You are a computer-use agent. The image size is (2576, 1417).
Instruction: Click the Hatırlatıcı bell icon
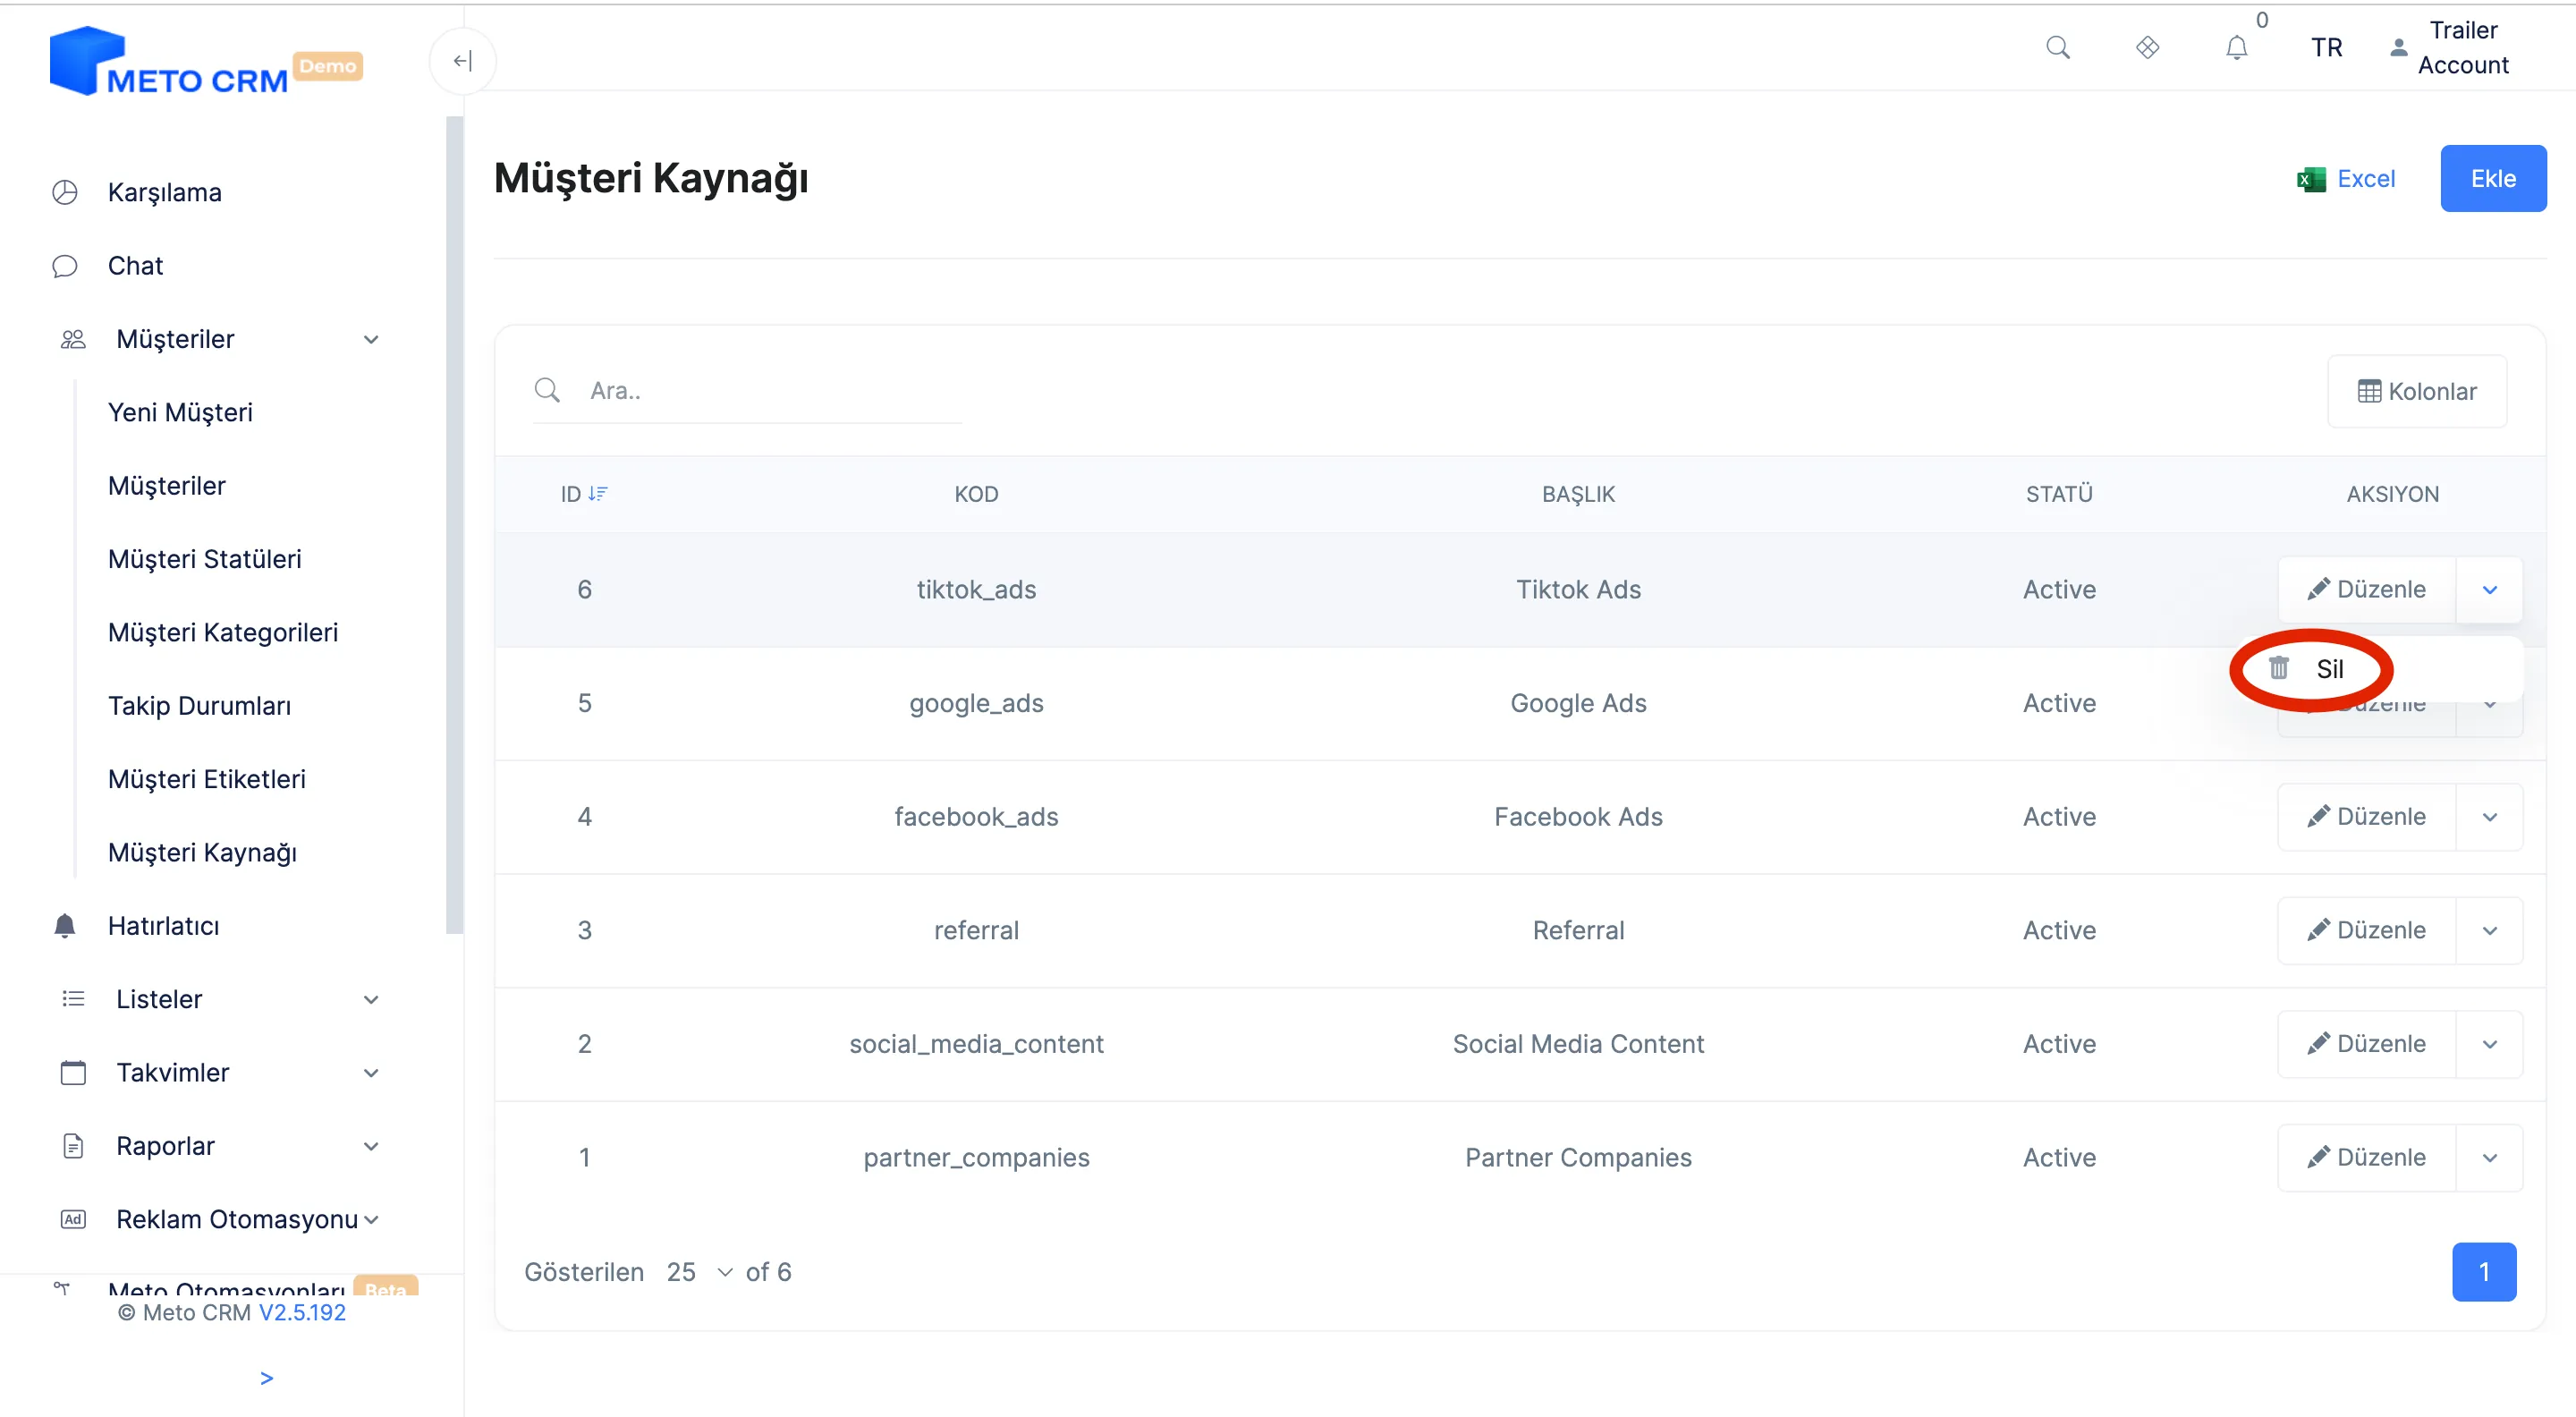[x=65, y=926]
